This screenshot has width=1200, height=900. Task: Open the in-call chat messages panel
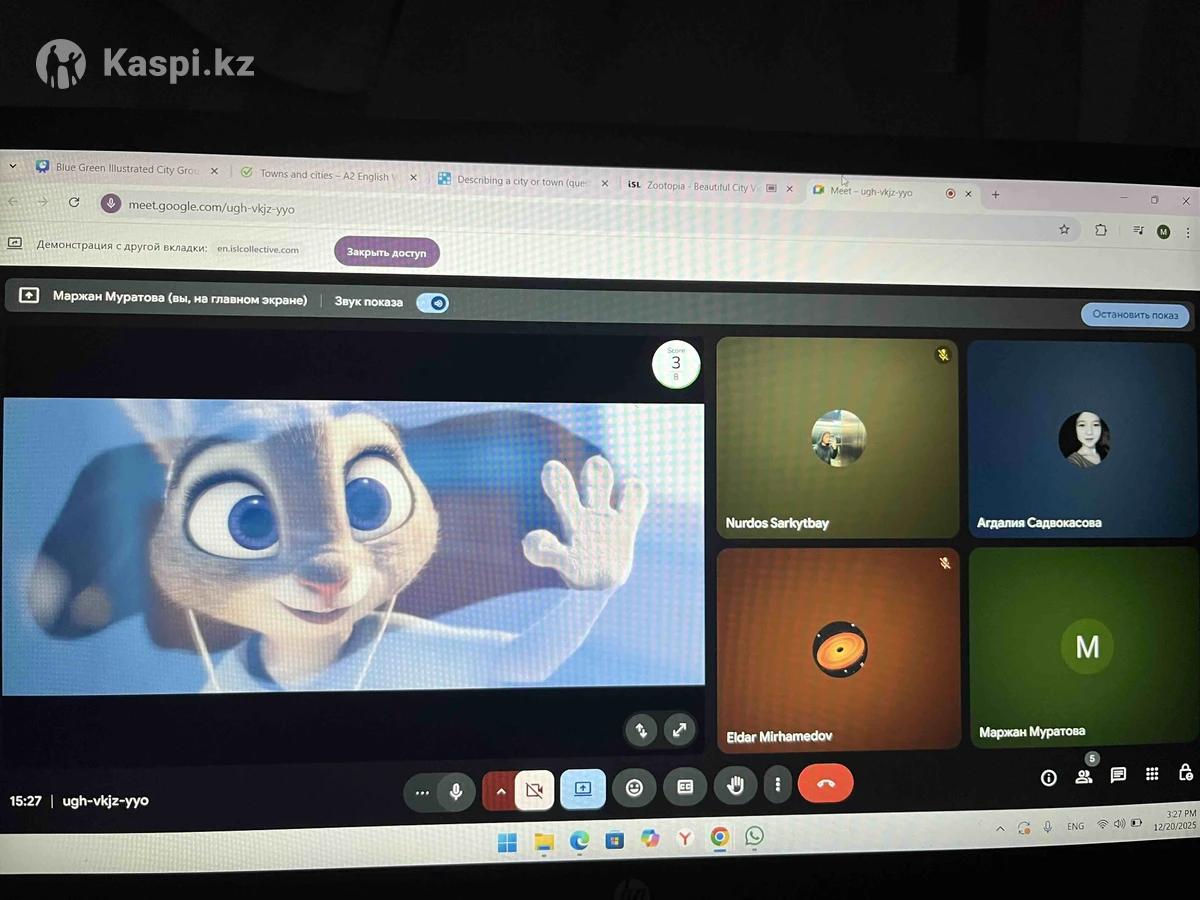[1118, 775]
